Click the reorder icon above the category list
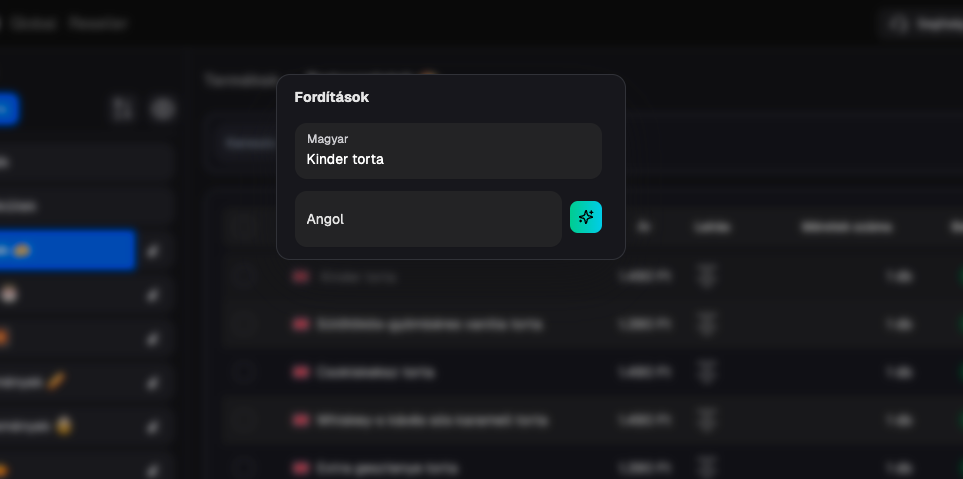Screen dimensions: 963x479 coord(123,109)
